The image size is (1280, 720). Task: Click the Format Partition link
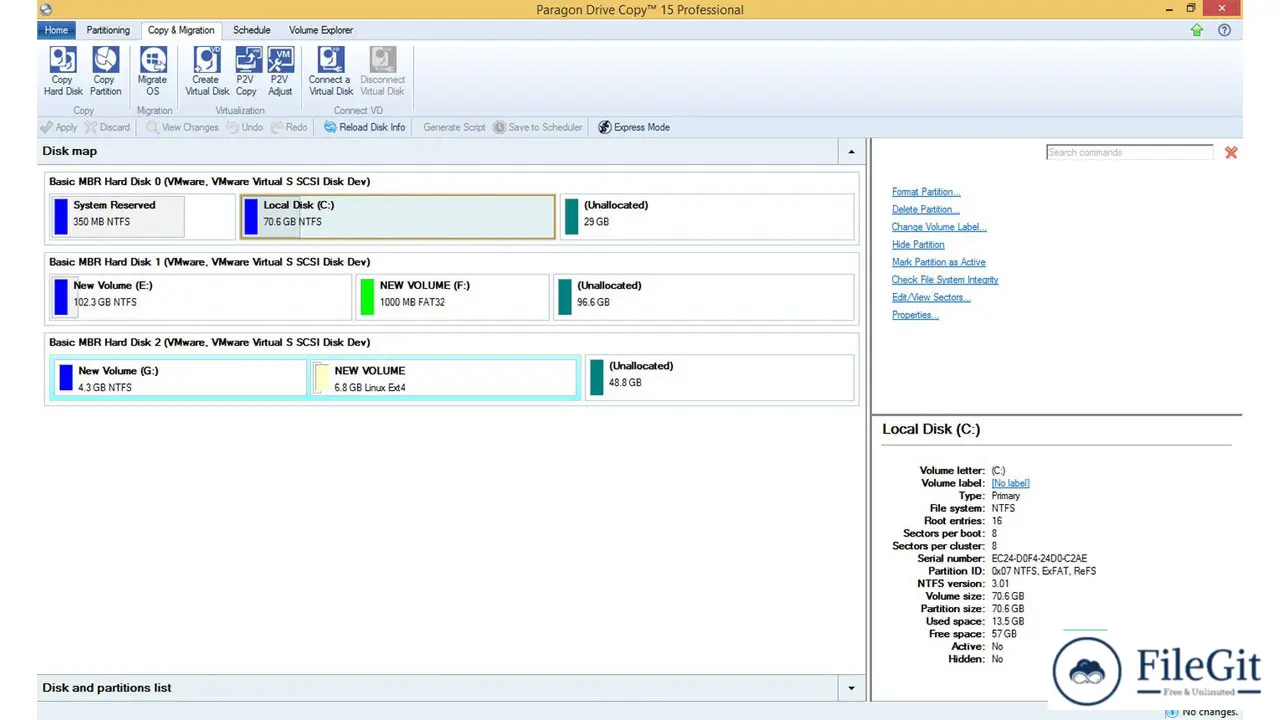coord(926,192)
